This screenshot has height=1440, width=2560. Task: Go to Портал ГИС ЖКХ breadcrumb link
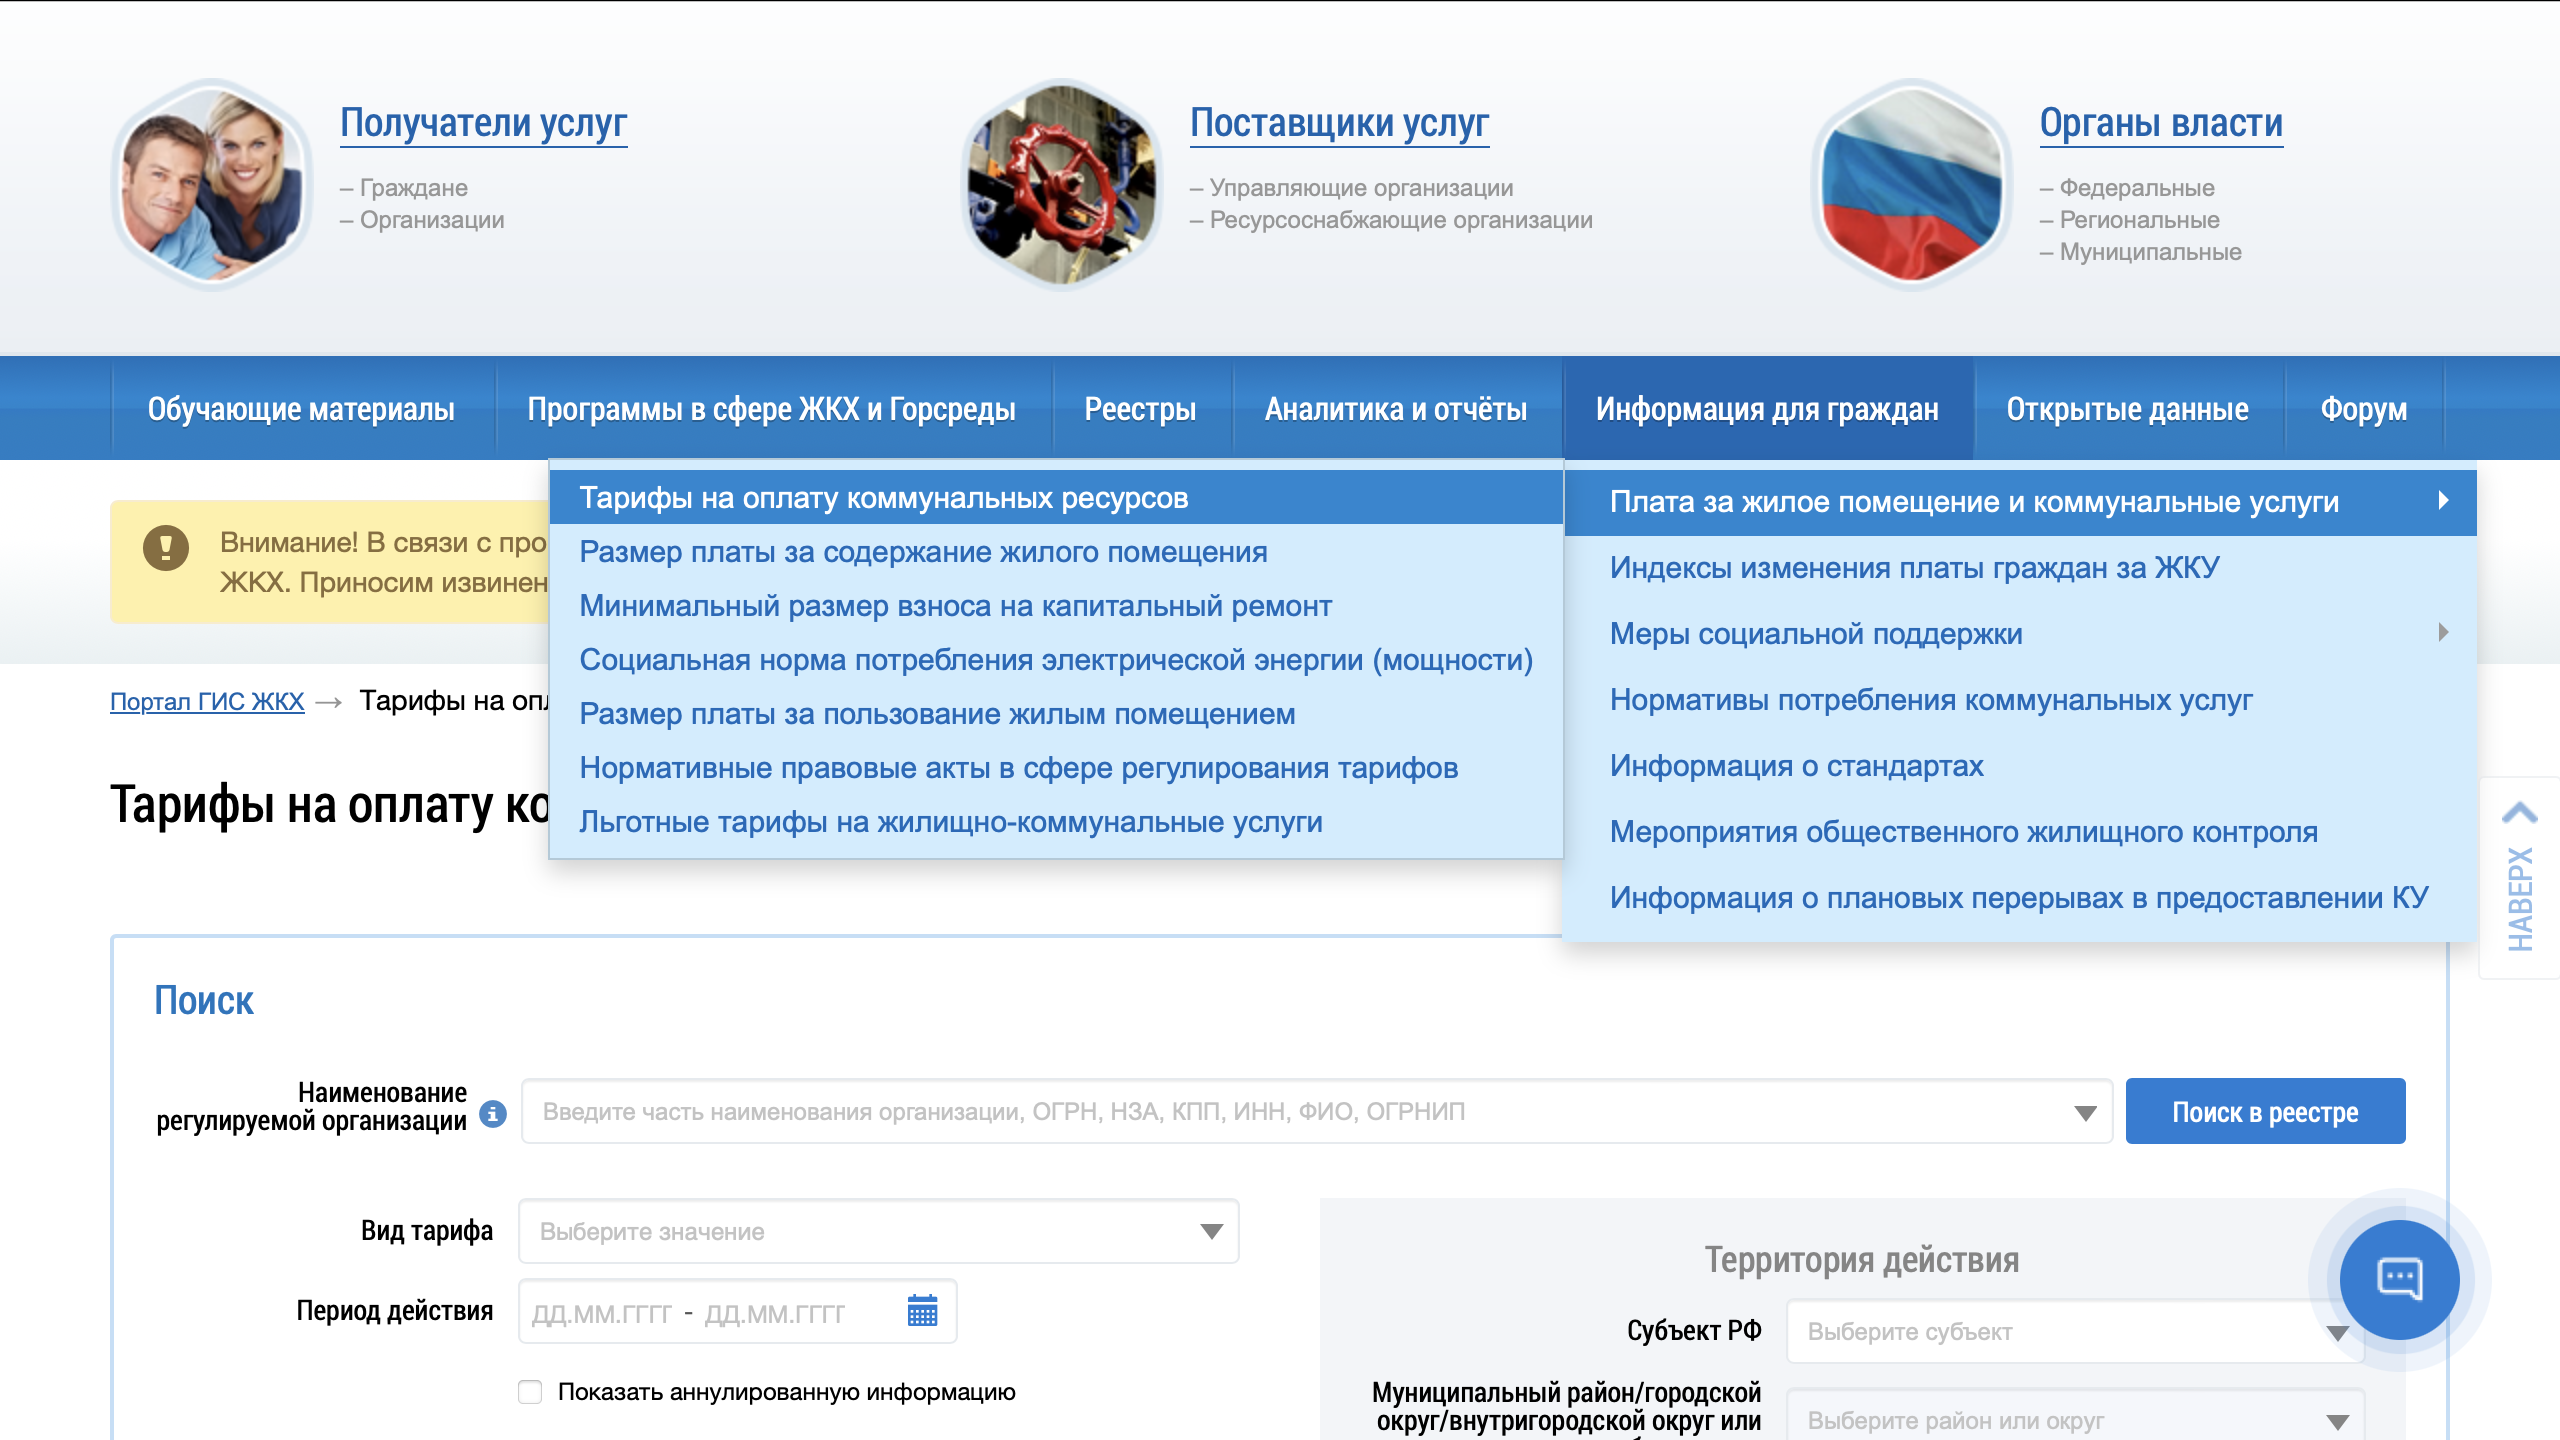[x=207, y=702]
